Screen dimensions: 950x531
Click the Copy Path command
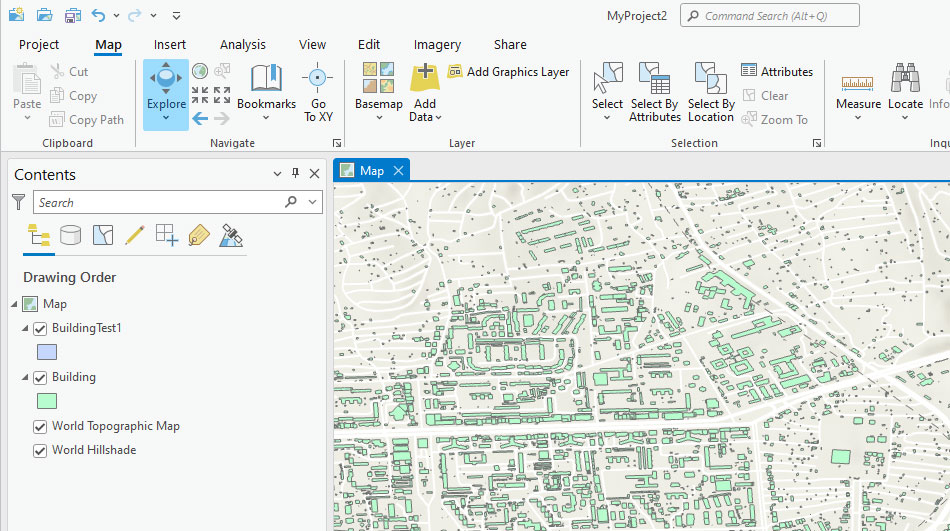click(x=87, y=120)
